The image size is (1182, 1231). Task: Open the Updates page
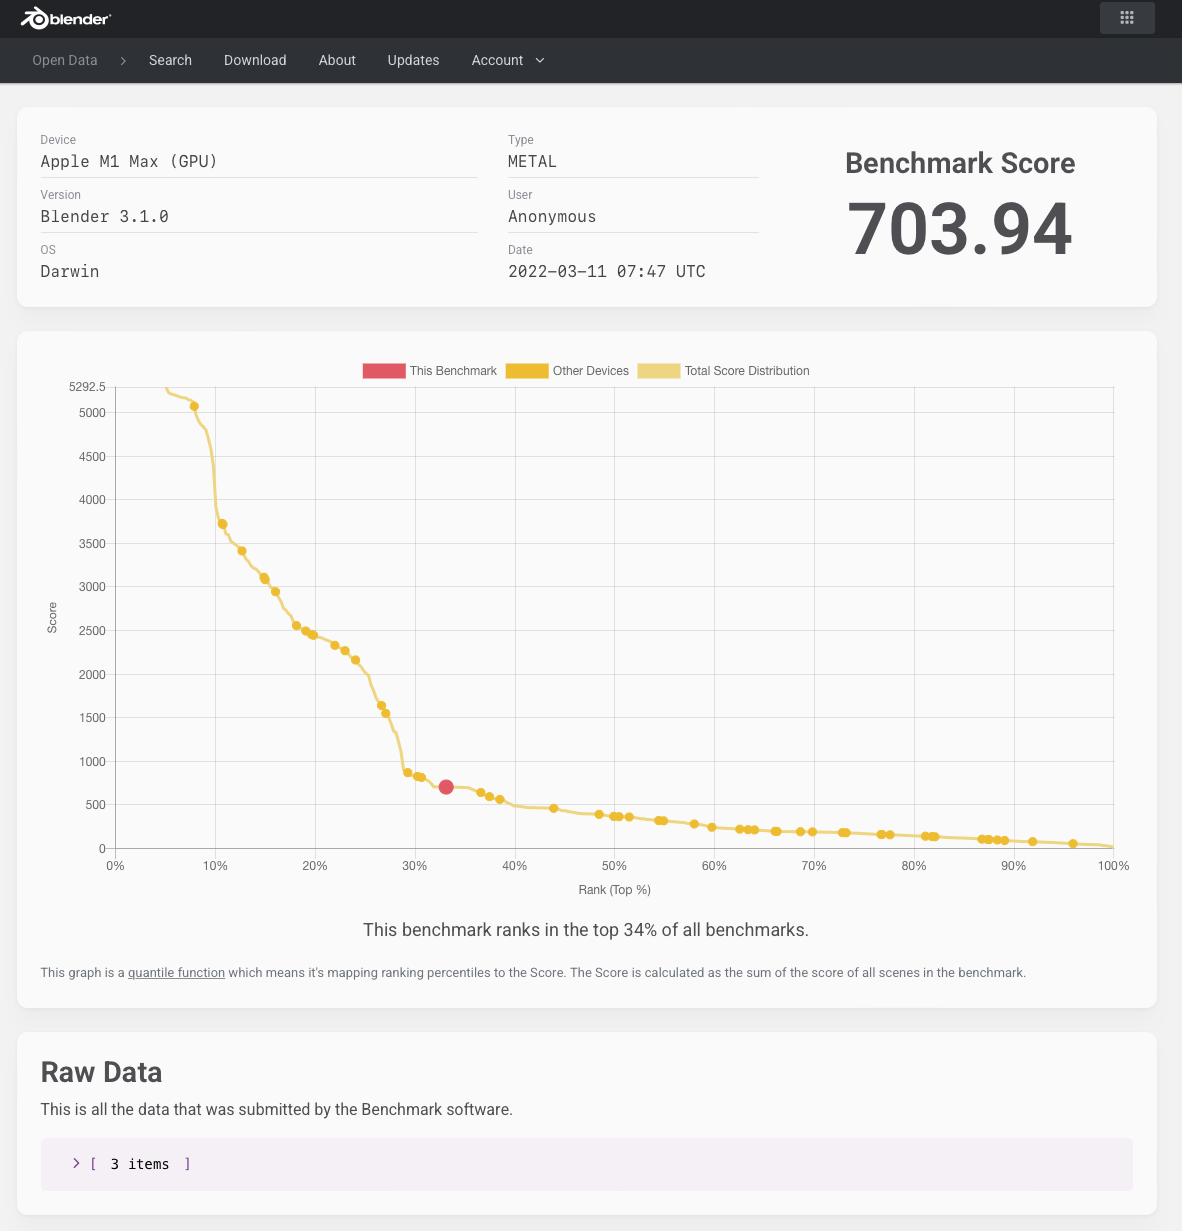413,60
